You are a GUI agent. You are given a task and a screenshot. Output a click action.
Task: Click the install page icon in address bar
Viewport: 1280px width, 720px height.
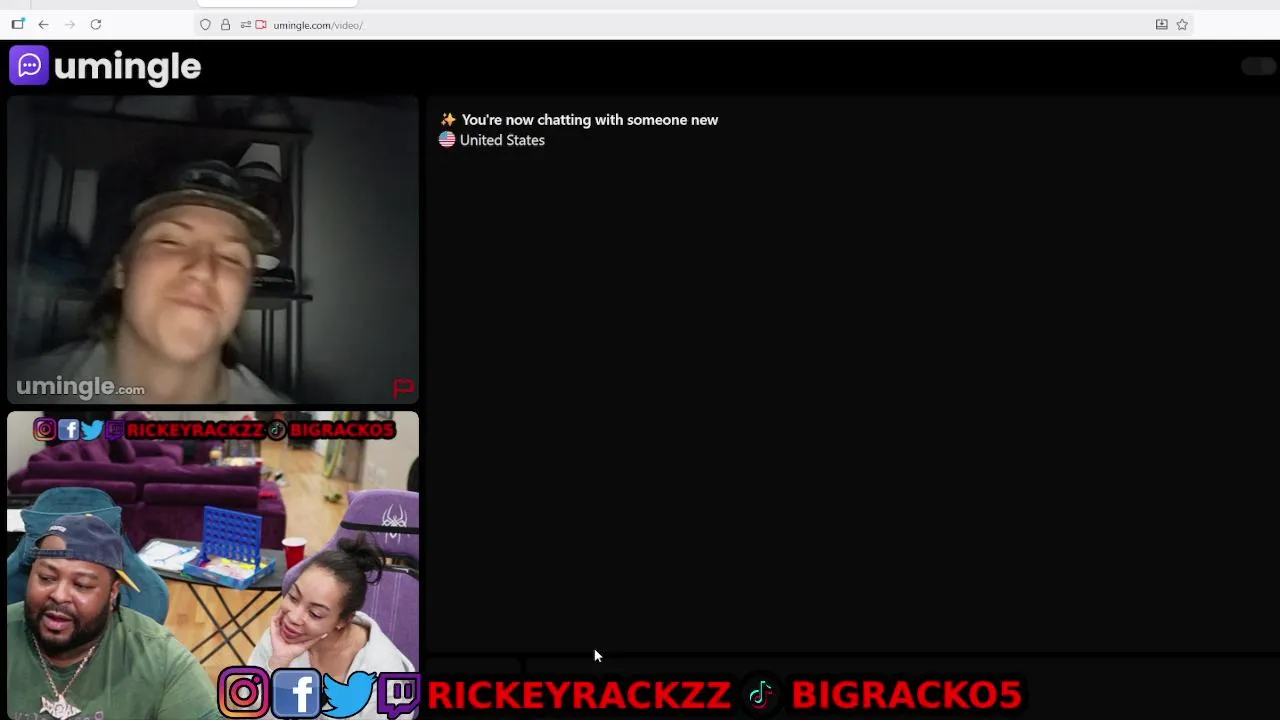tap(1161, 24)
